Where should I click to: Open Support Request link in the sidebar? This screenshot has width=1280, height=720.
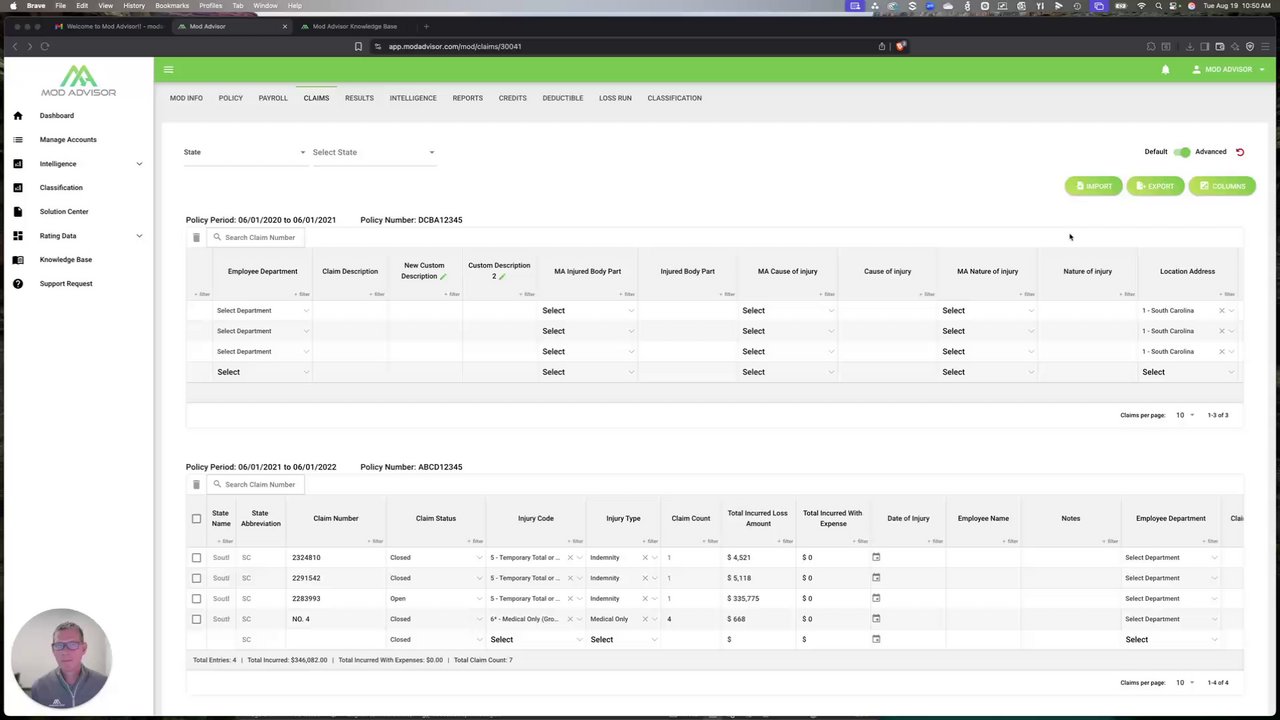point(66,284)
